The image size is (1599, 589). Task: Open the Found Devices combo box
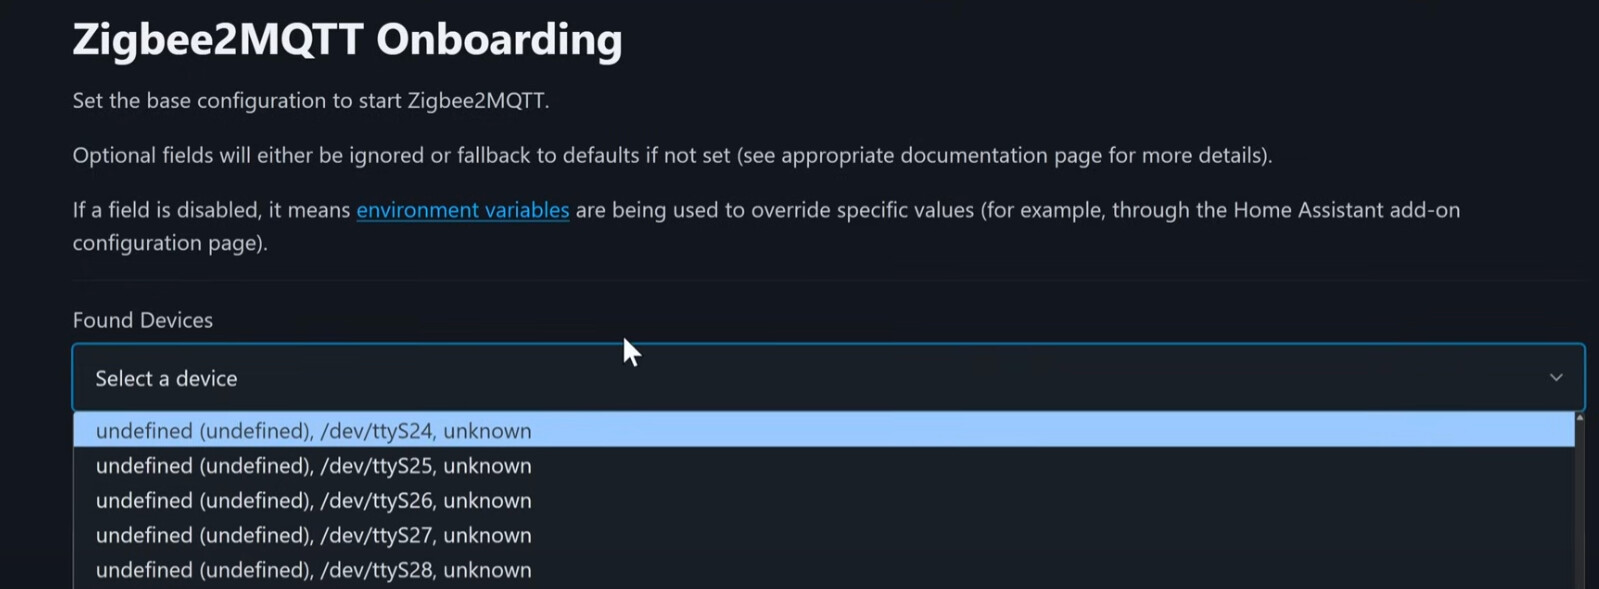pos(800,378)
